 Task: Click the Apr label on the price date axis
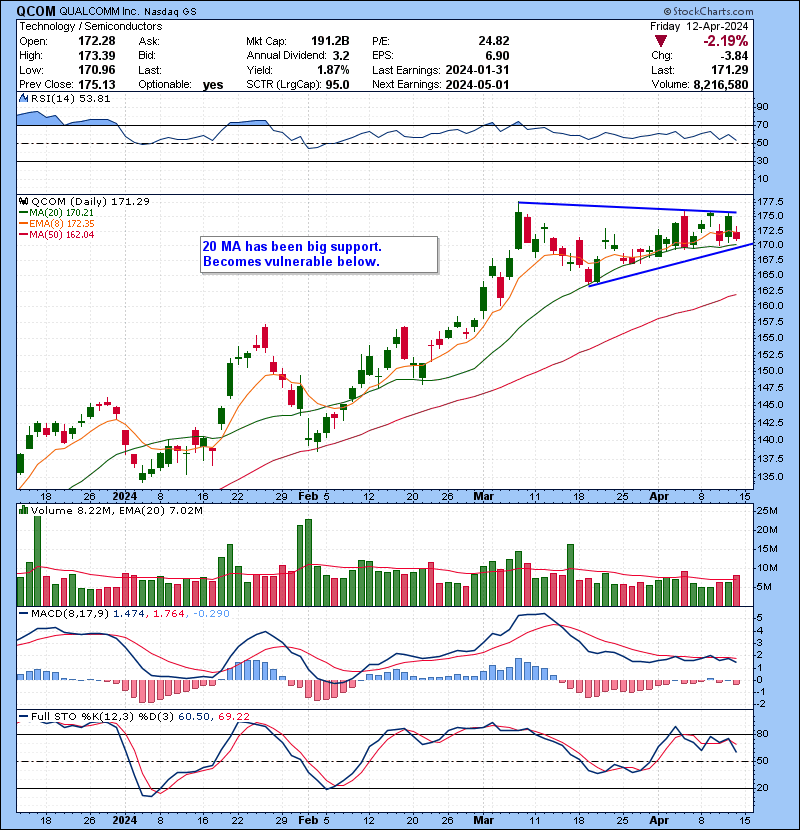(x=659, y=496)
